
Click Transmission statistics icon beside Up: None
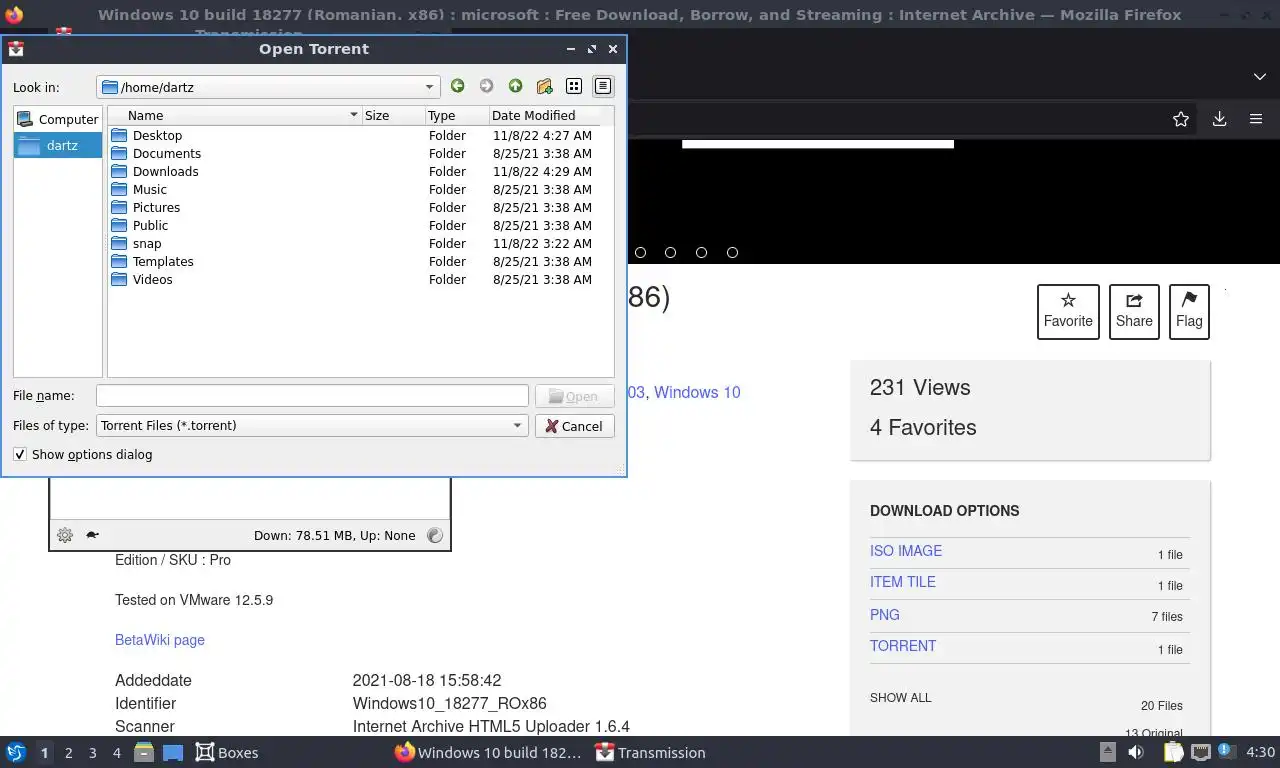point(435,535)
